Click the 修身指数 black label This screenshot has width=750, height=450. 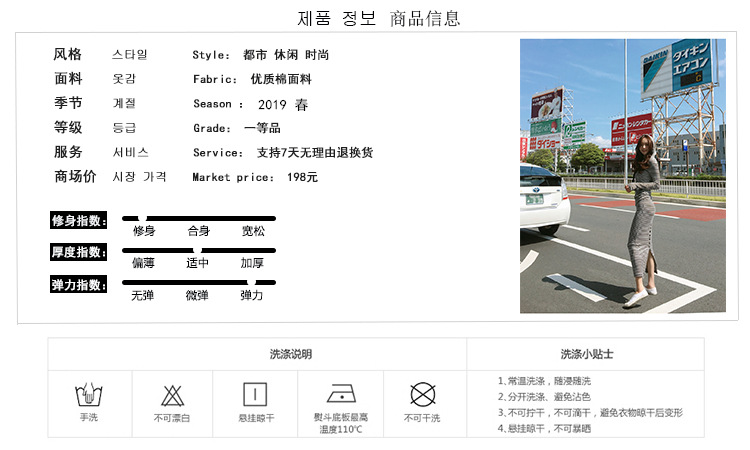[78, 220]
